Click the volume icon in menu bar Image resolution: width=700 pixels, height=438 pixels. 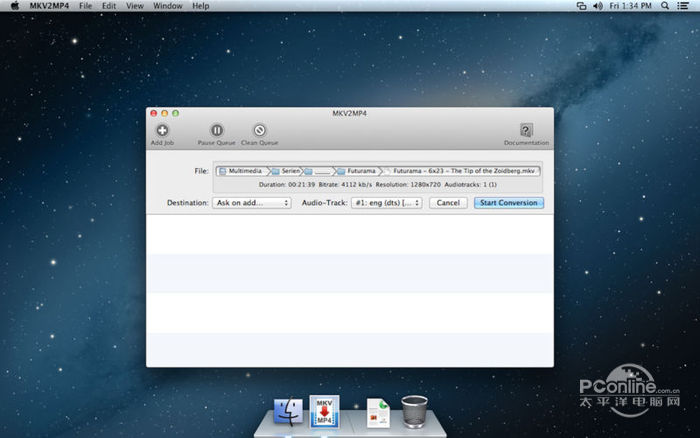597,6
